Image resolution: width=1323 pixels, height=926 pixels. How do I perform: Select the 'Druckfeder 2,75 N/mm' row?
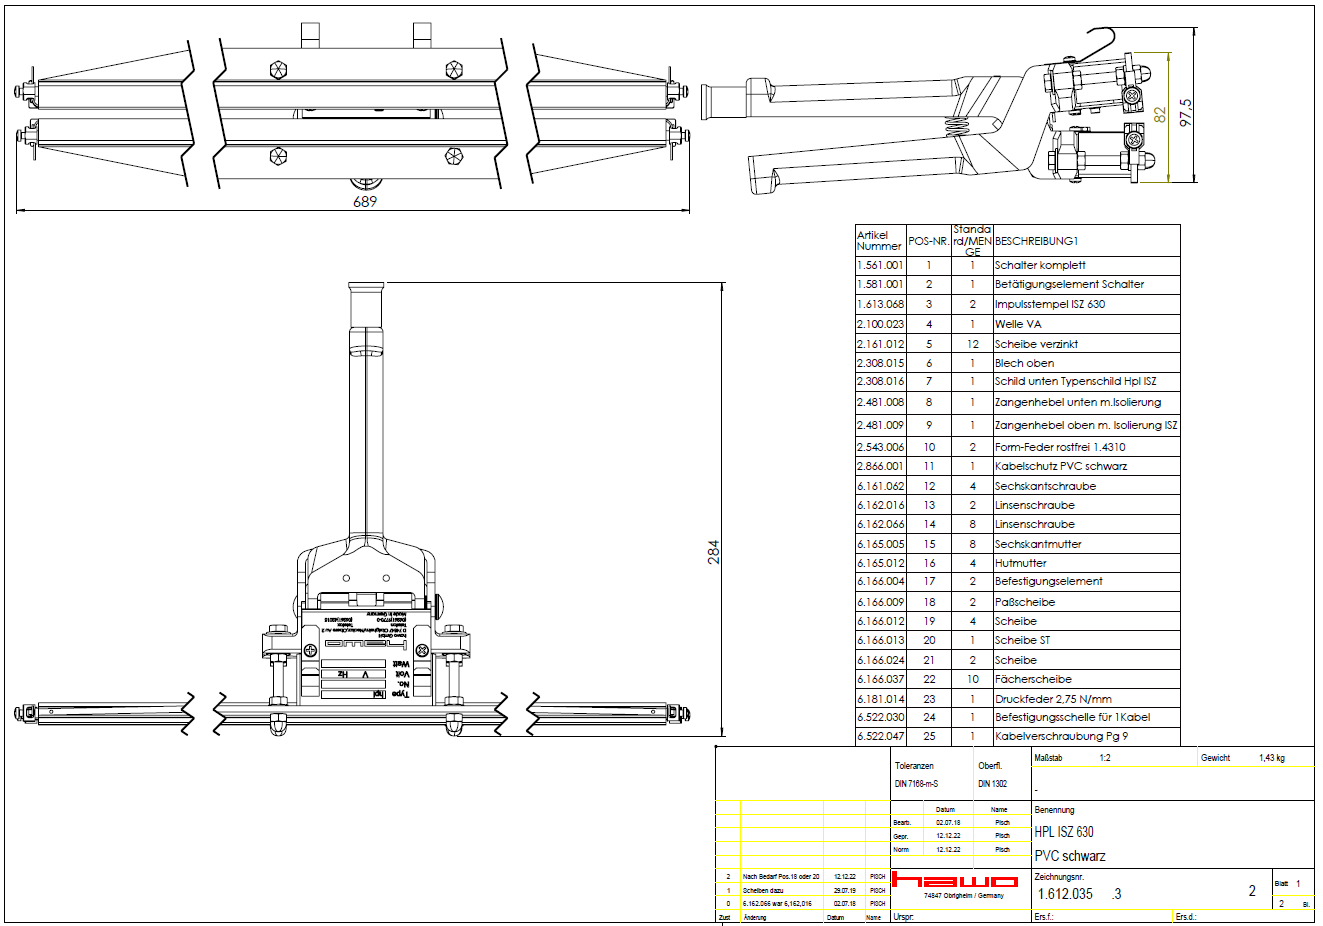click(x=1052, y=699)
